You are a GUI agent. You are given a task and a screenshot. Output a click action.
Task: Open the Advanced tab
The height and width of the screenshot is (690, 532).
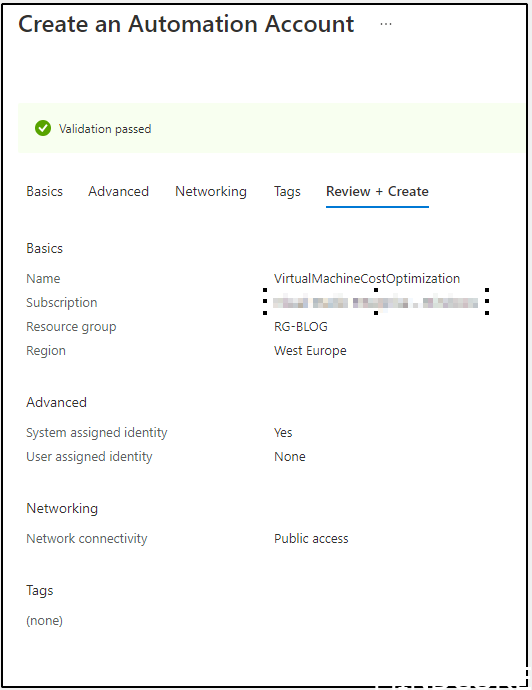(x=118, y=191)
